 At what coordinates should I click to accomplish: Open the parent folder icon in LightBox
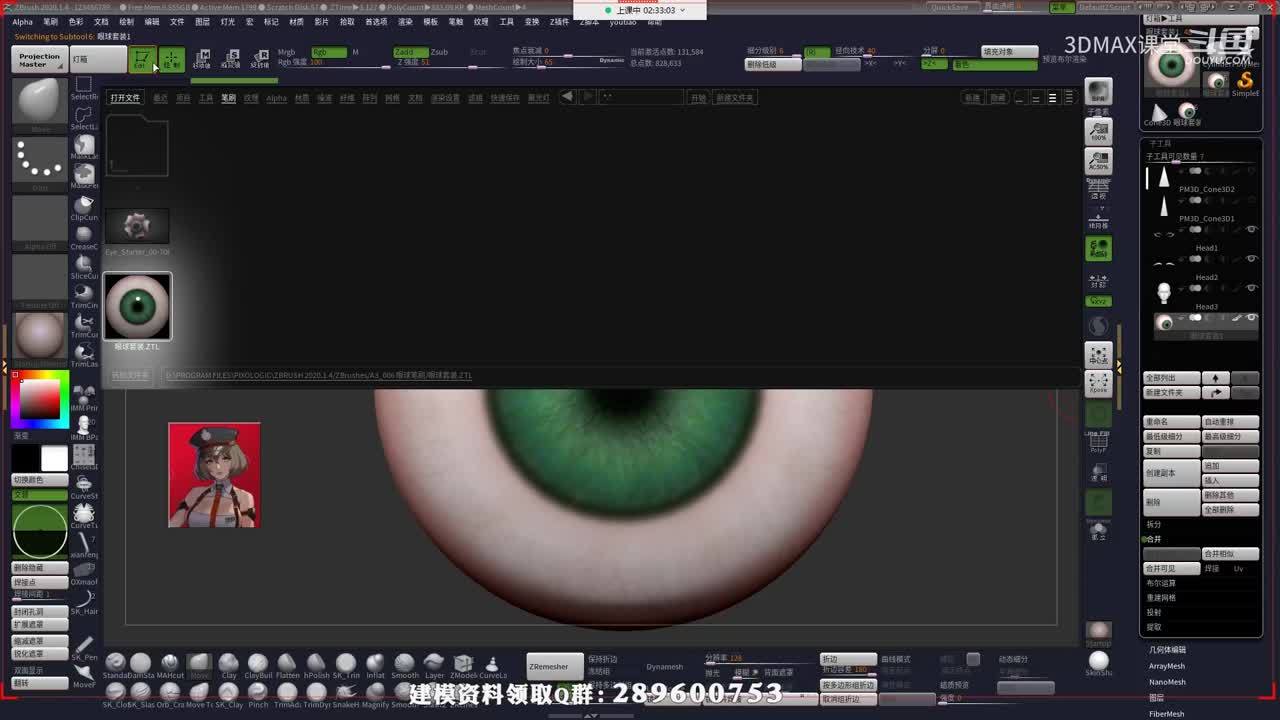tap(137, 147)
